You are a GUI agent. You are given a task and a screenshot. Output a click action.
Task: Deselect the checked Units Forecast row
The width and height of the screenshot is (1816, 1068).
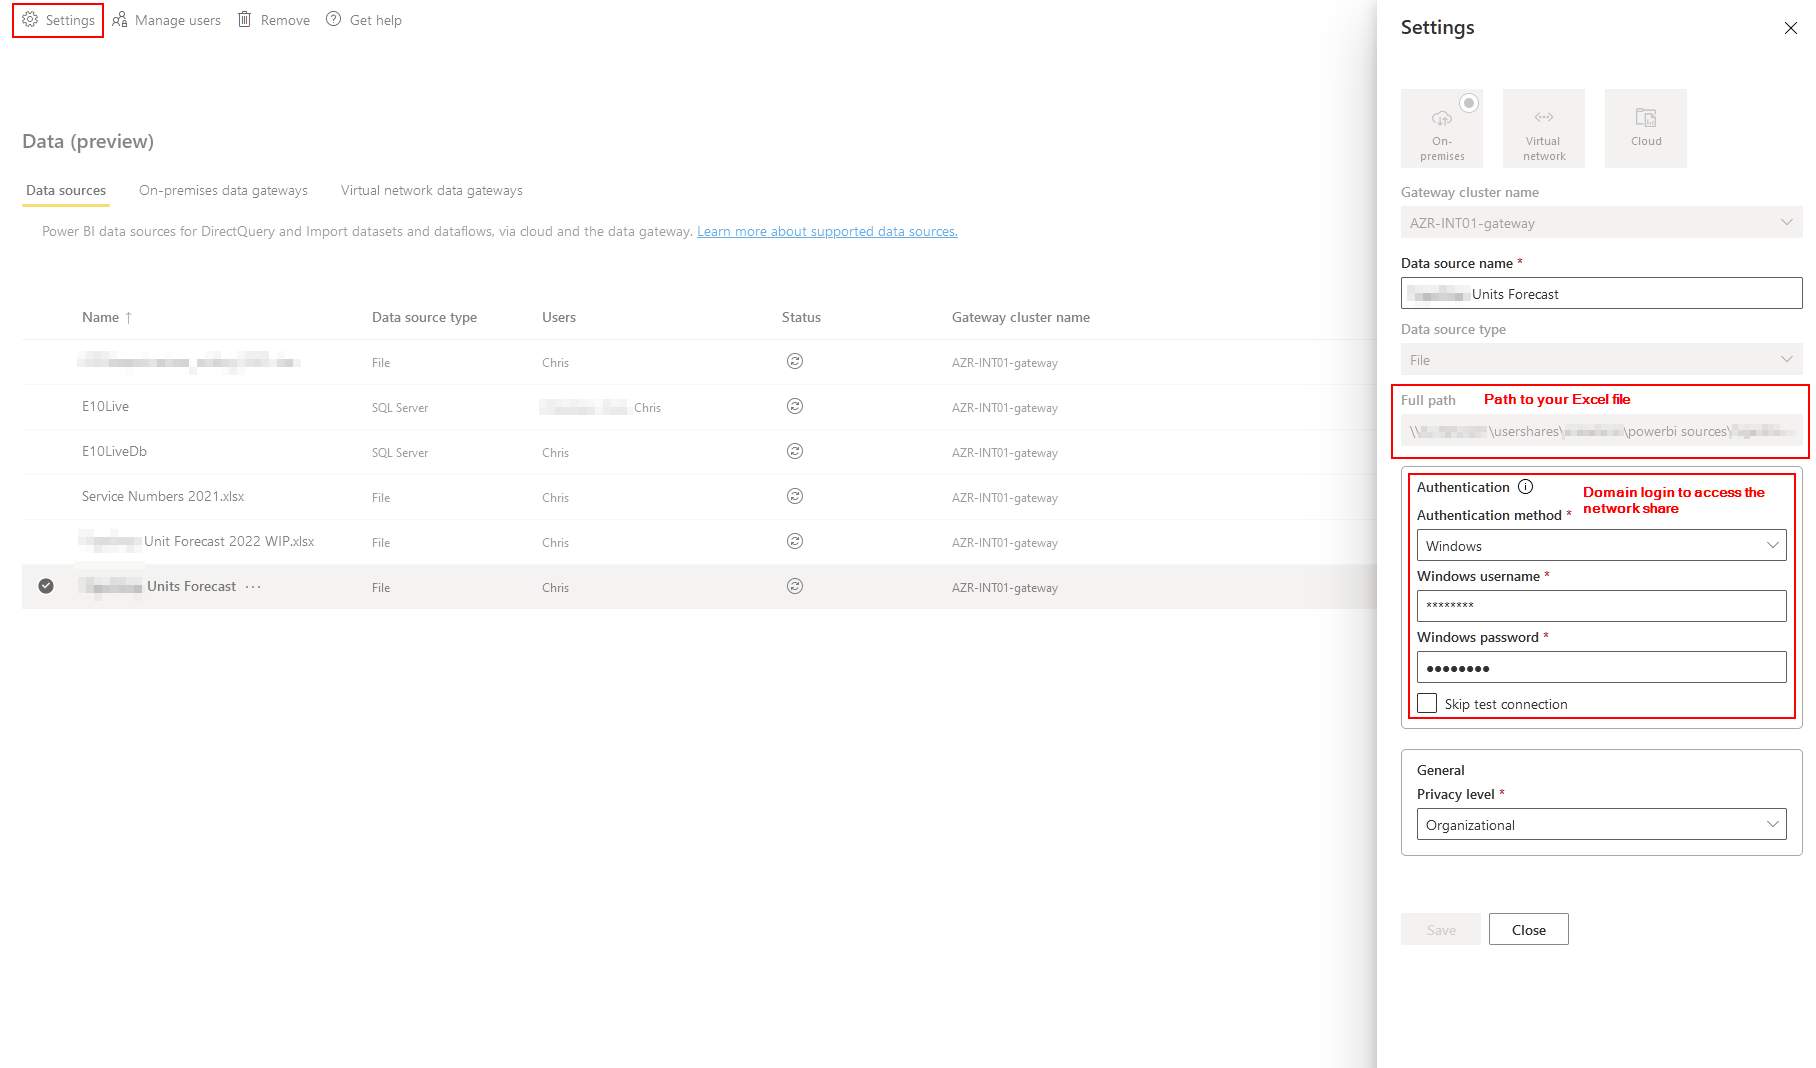coord(45,586)
